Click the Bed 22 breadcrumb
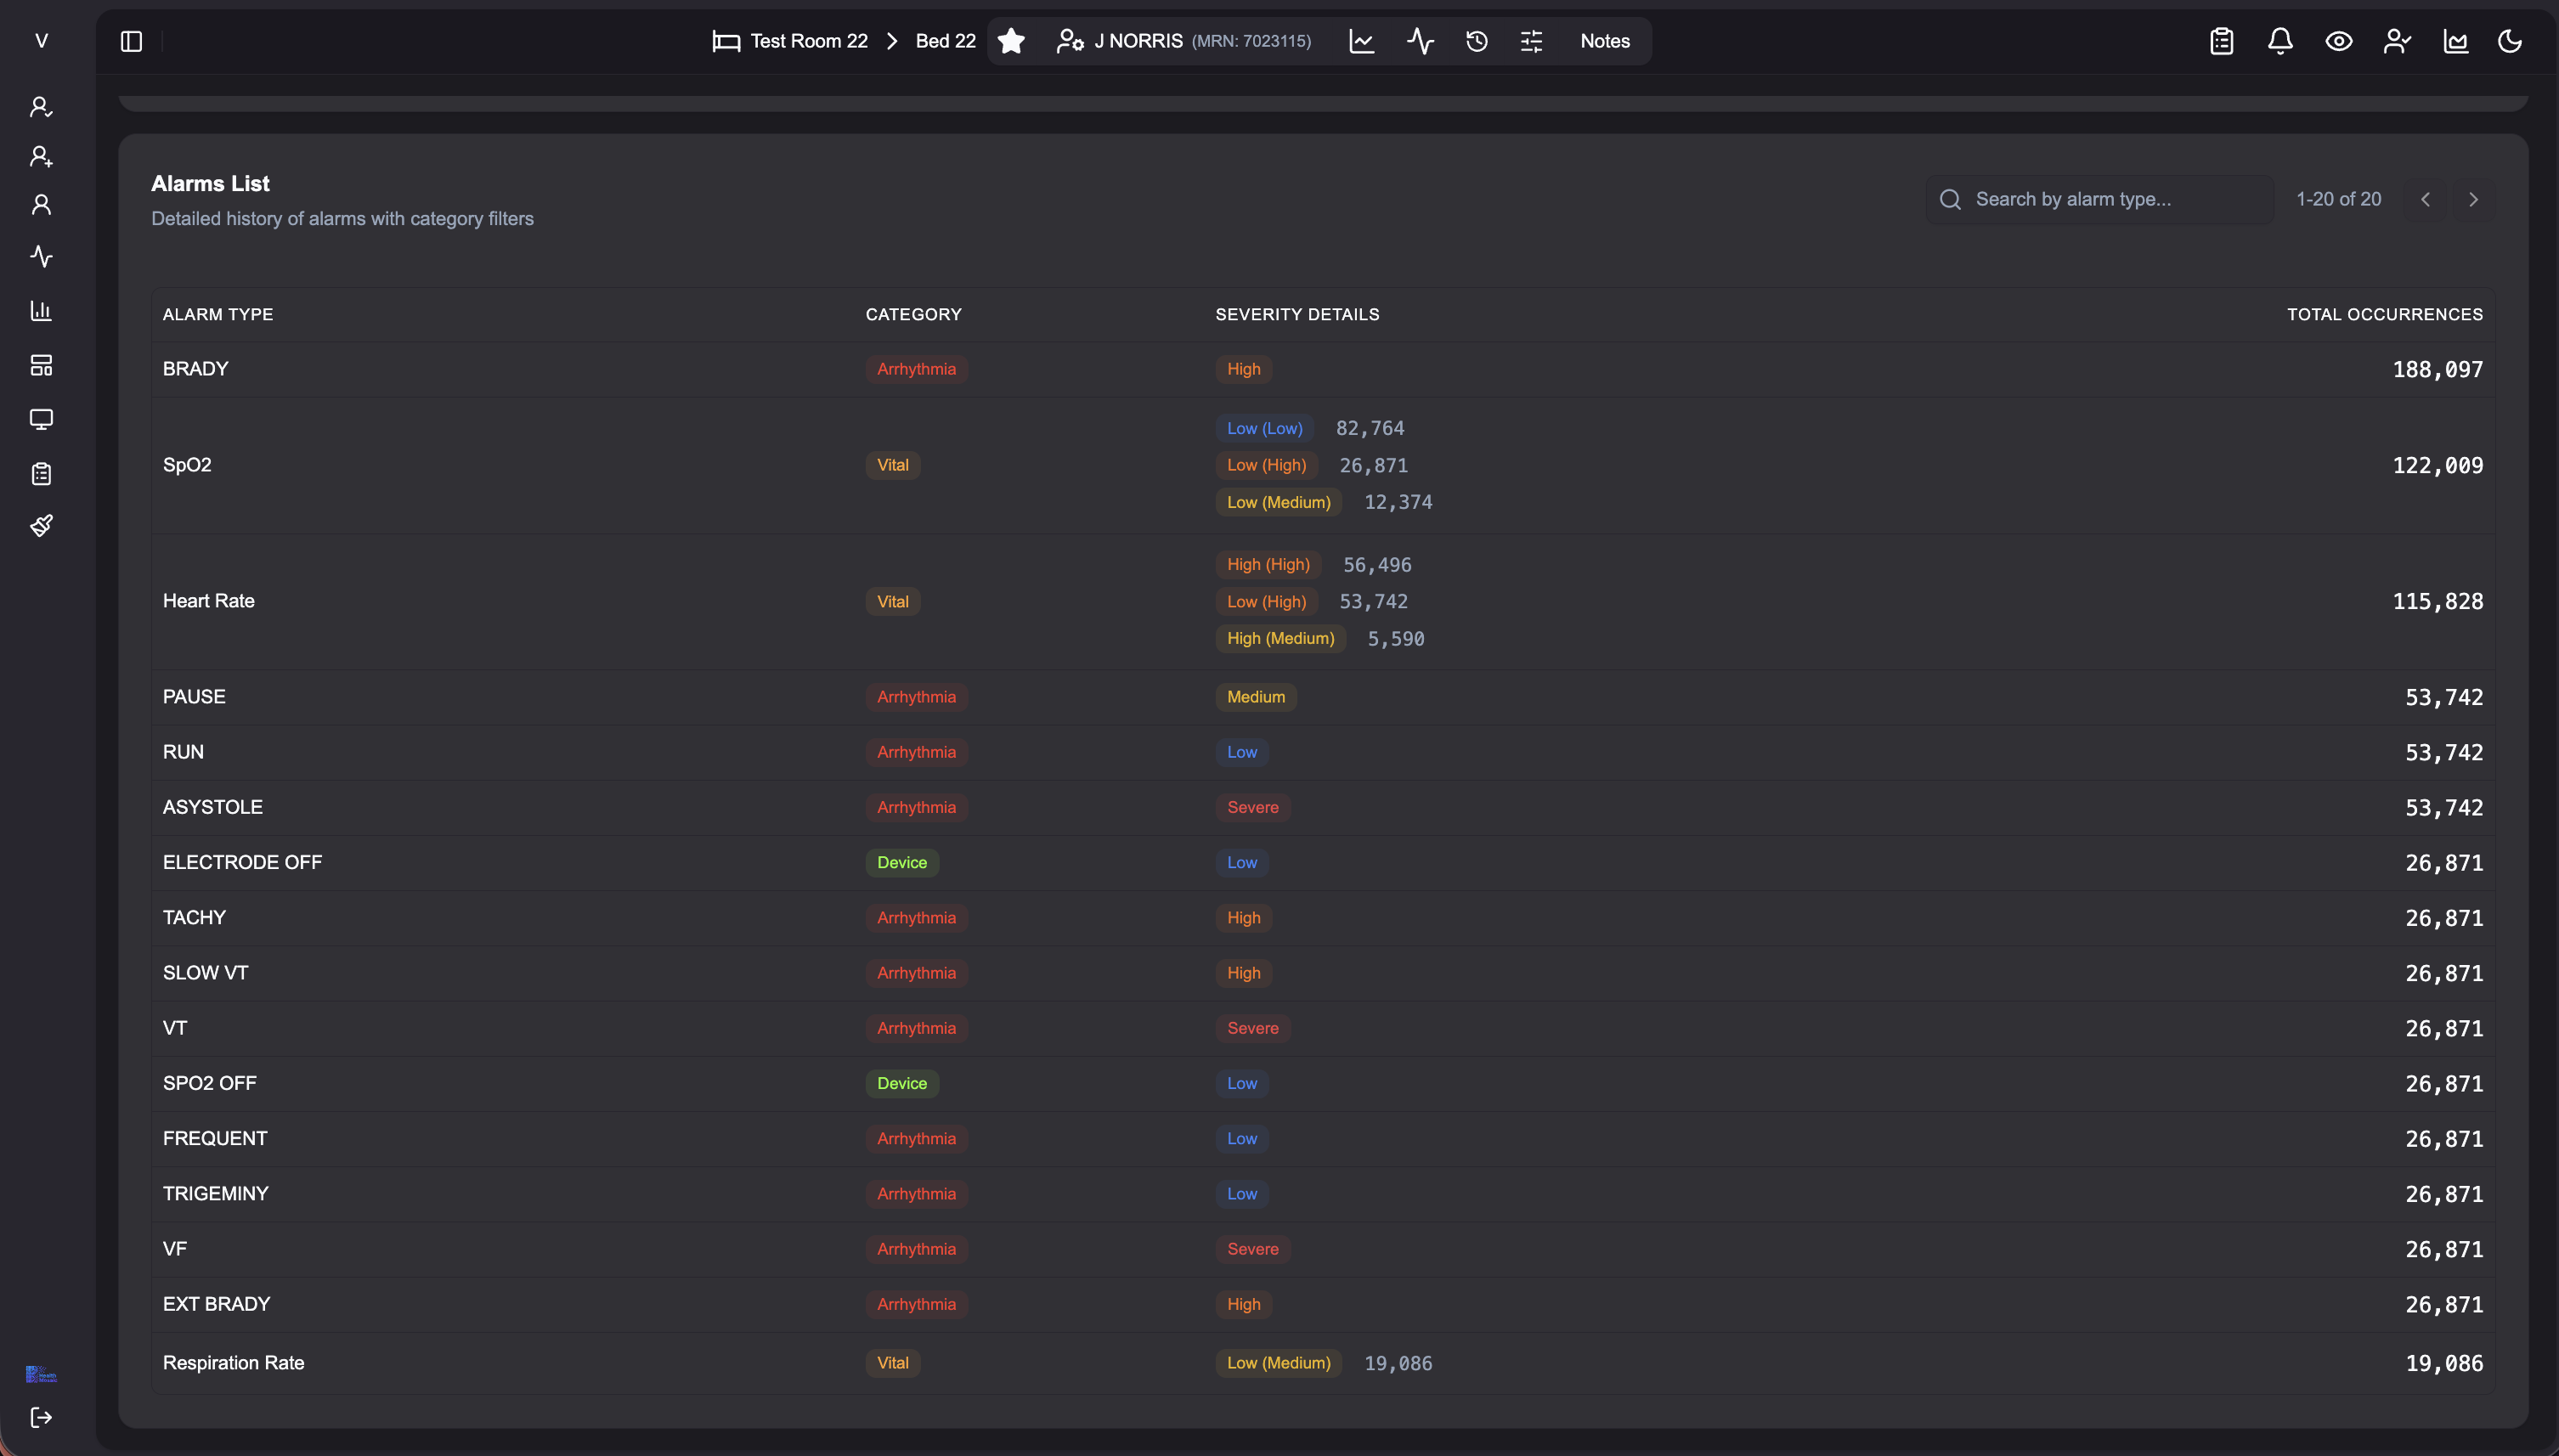This screenshot has width=2559, height=1456. point(945,41)
